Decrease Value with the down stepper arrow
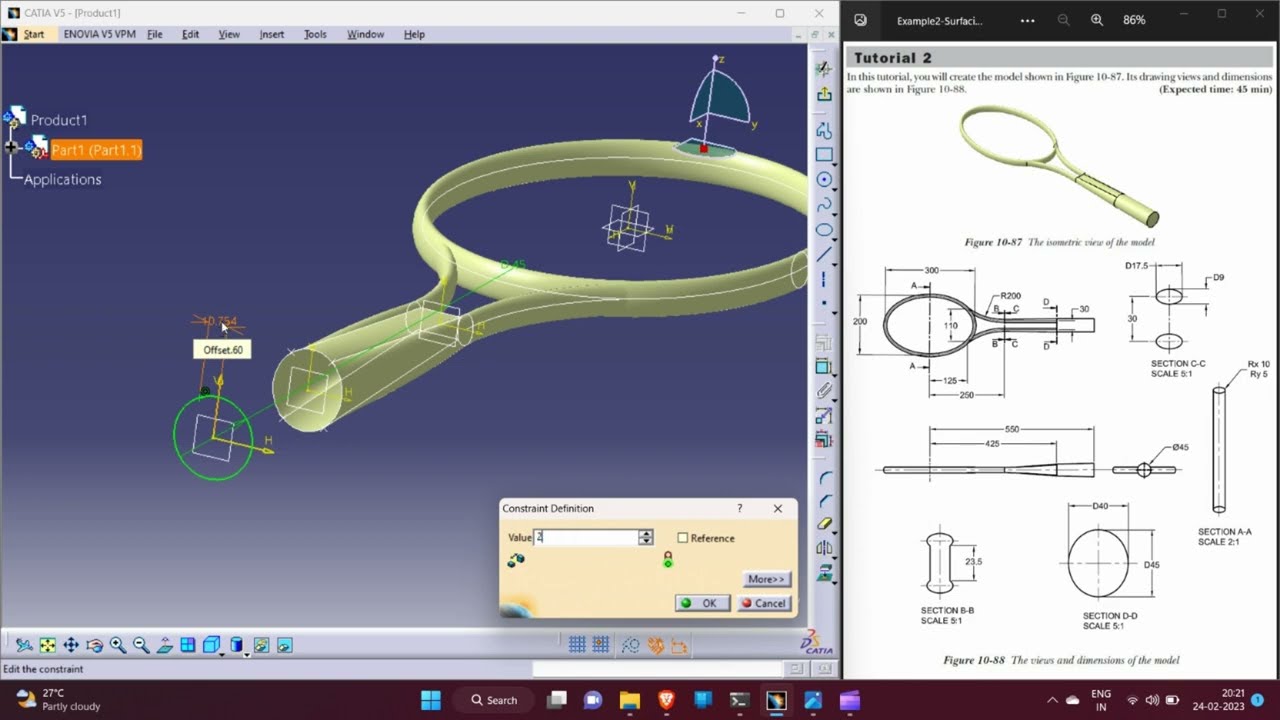Screen dimensions: 1280x720 (x=646, y=541)
